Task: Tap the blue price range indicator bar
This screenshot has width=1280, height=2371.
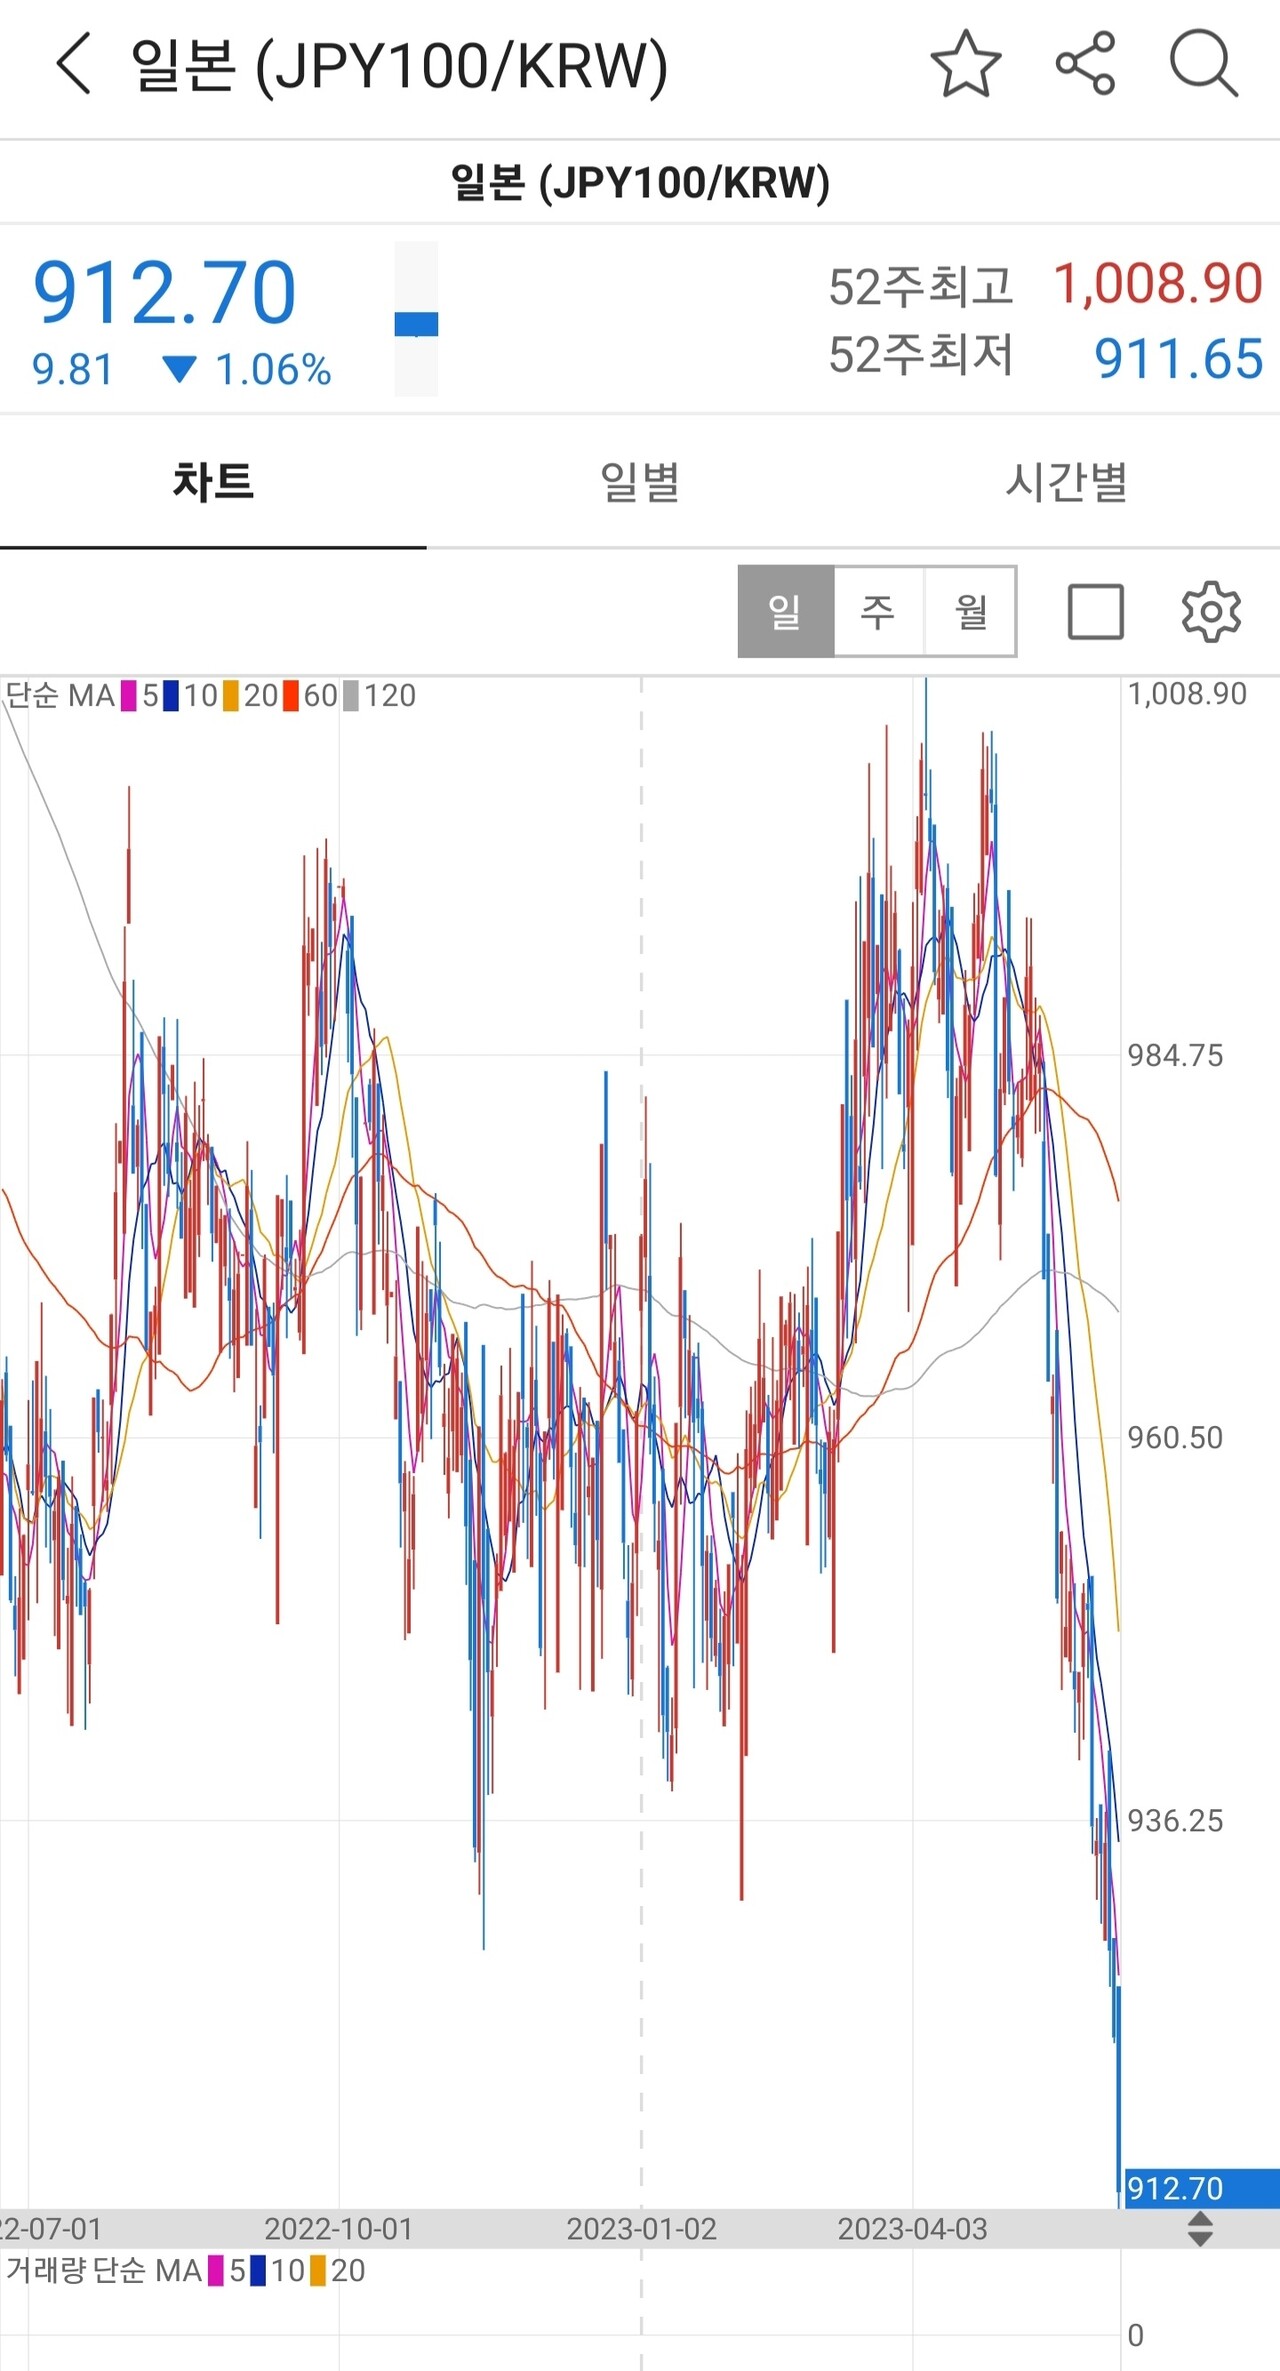Action: [x=416, y=323]
